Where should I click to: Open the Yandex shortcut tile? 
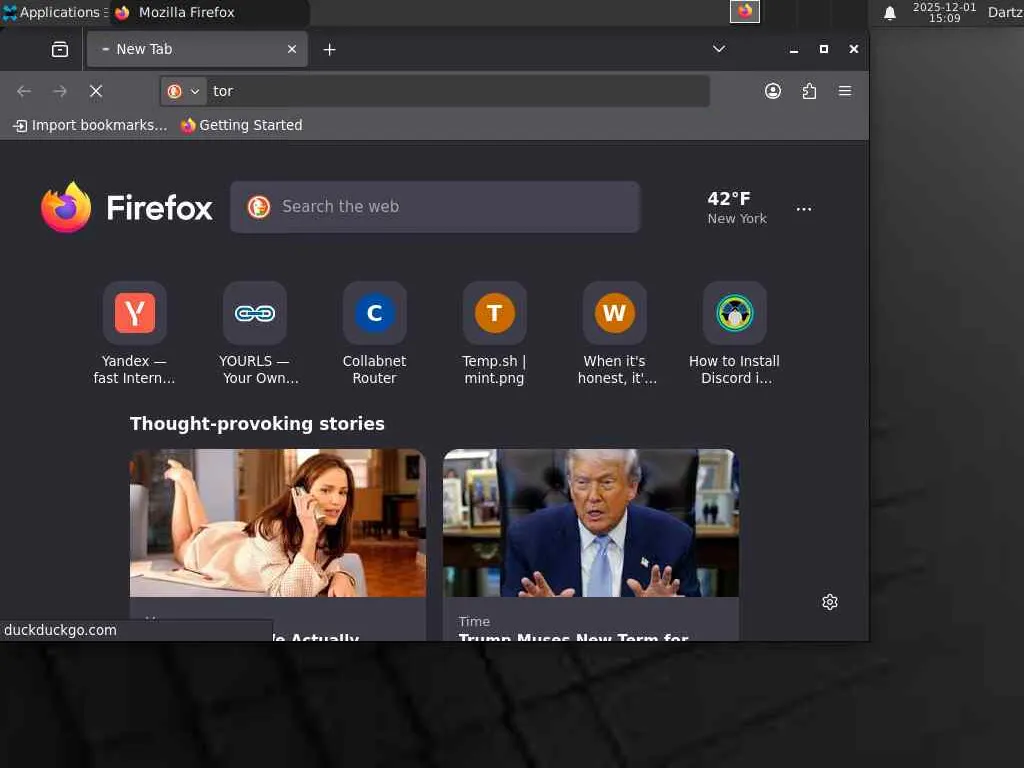(x=135, y=333)
